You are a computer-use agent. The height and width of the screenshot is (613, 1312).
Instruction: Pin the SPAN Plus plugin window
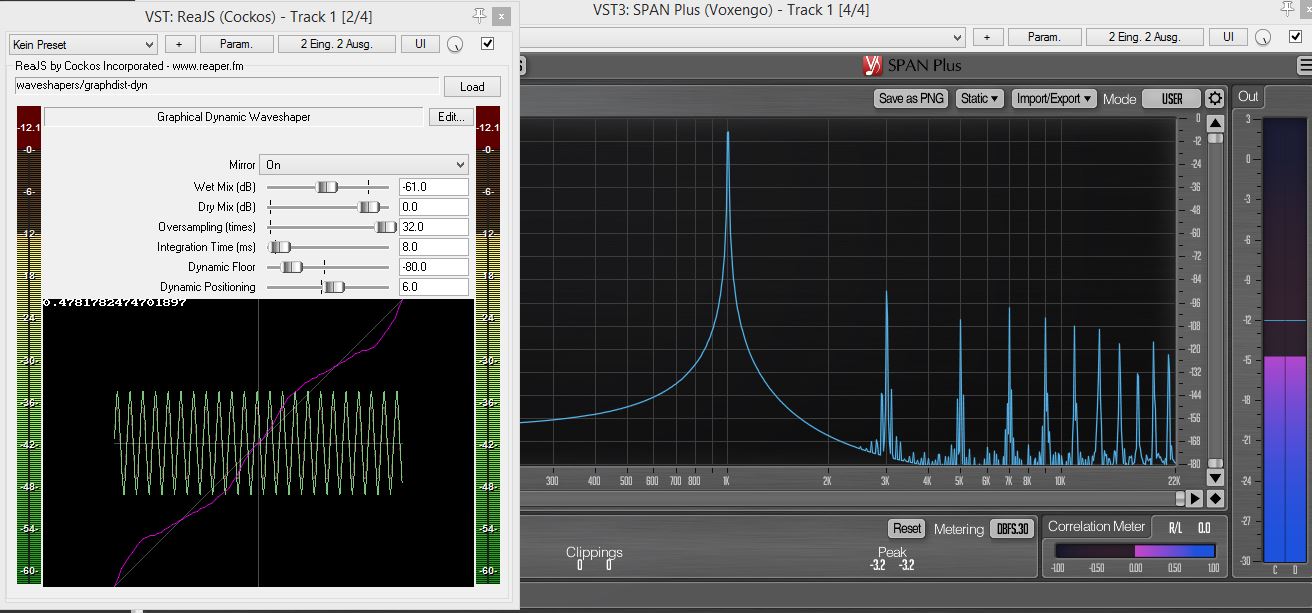click(x=1288, y=9)
